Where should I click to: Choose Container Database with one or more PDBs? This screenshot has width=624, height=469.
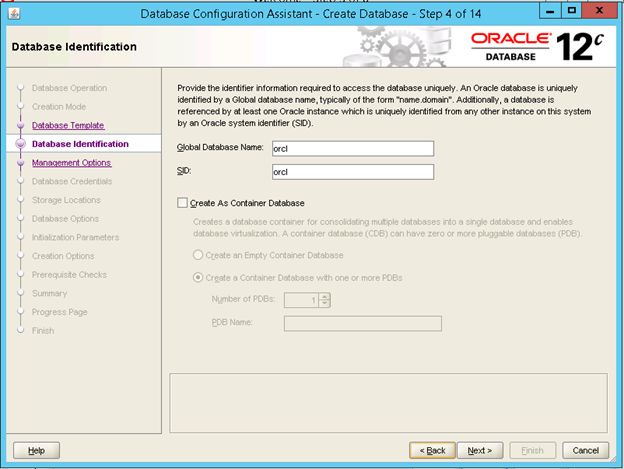click(x=199, y=277)
